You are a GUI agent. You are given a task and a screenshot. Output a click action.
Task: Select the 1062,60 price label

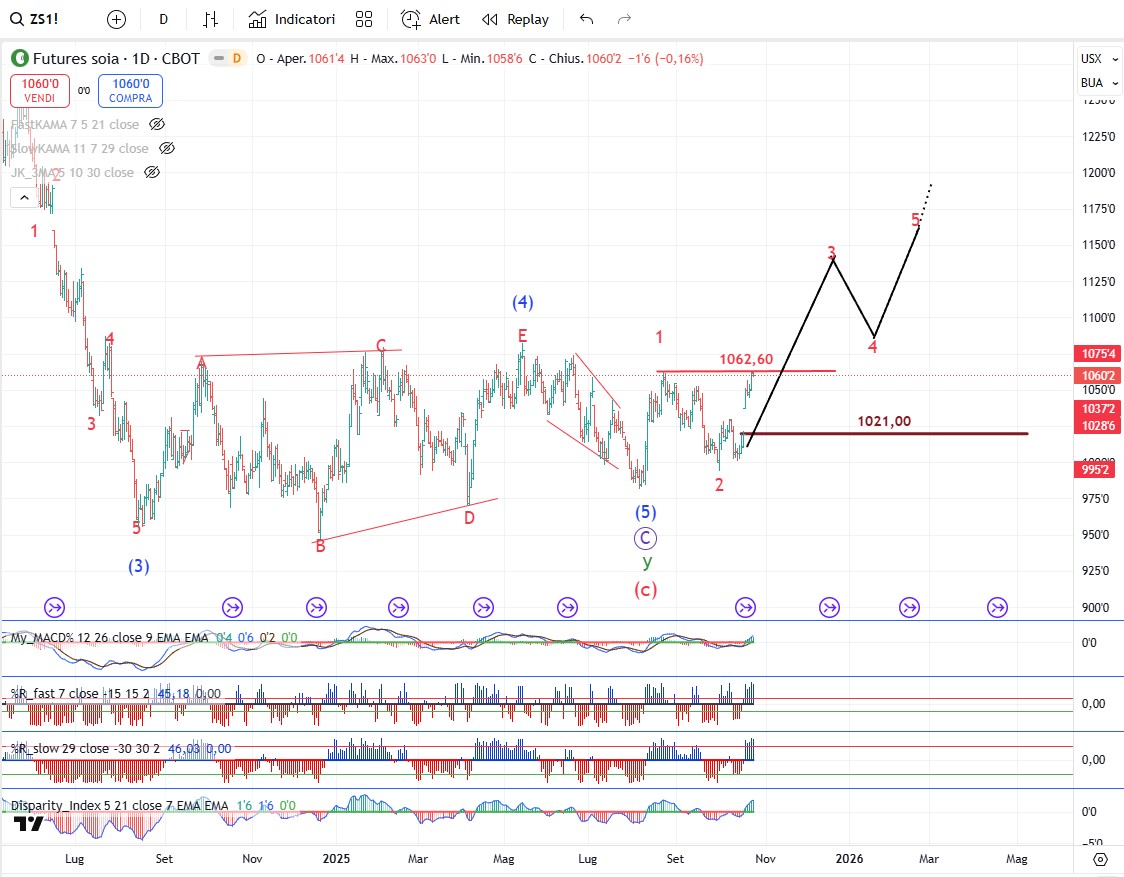pyautogui.click(x=746, y=359)
